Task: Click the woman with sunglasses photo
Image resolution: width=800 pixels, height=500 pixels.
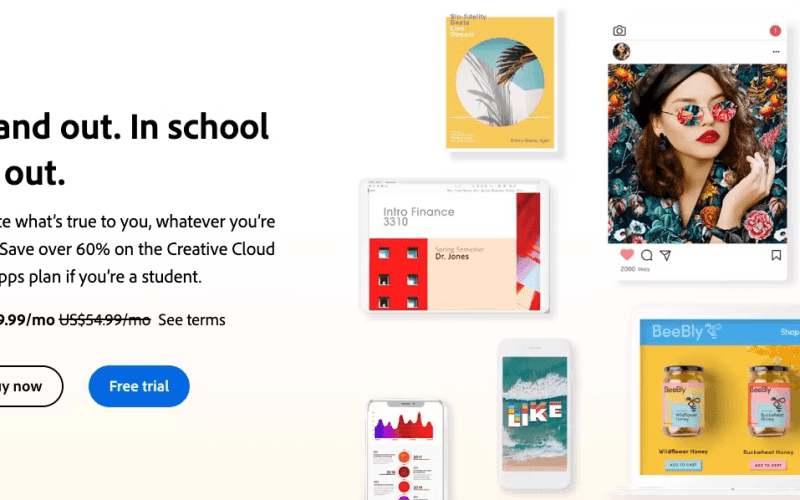Action: pos(697,154)
